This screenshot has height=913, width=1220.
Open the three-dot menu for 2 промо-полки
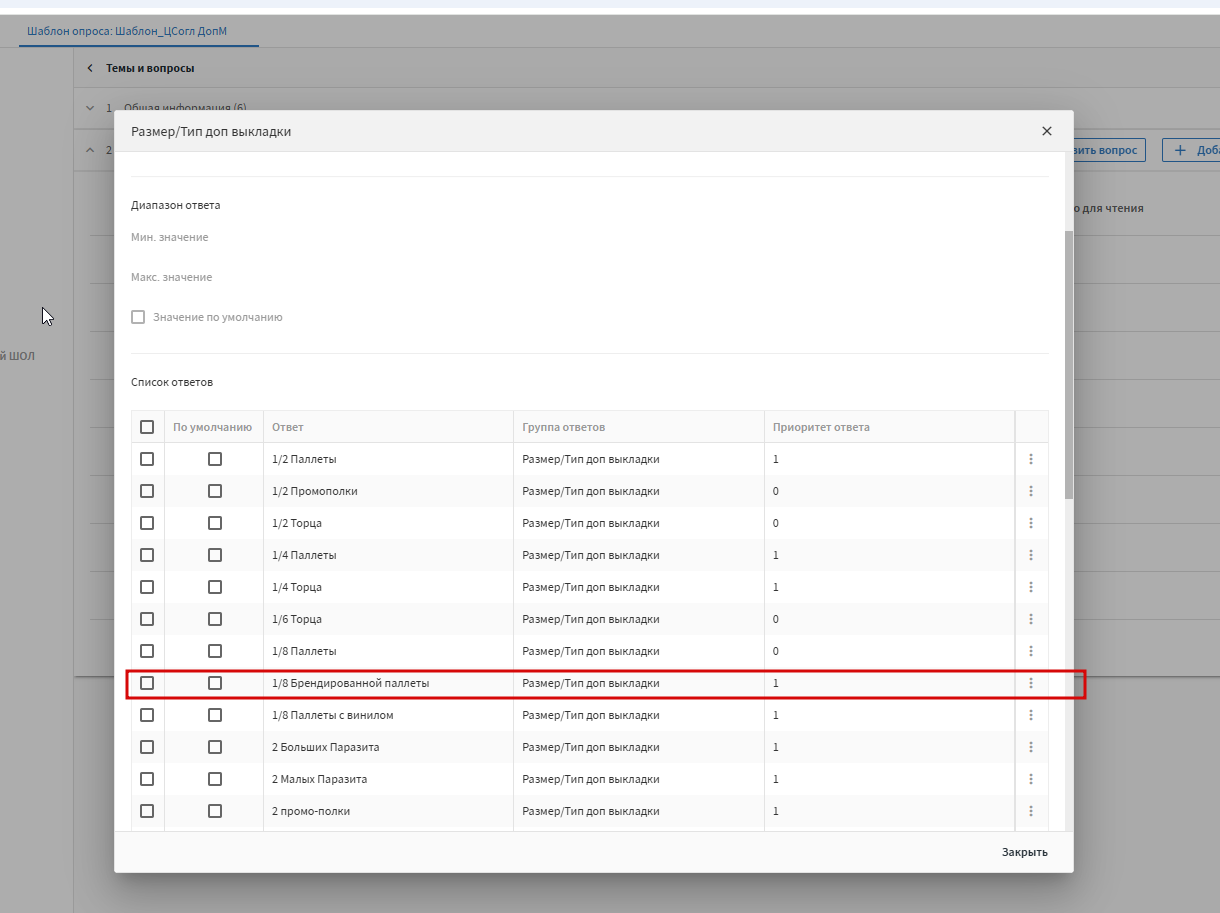click(1031, 811)
